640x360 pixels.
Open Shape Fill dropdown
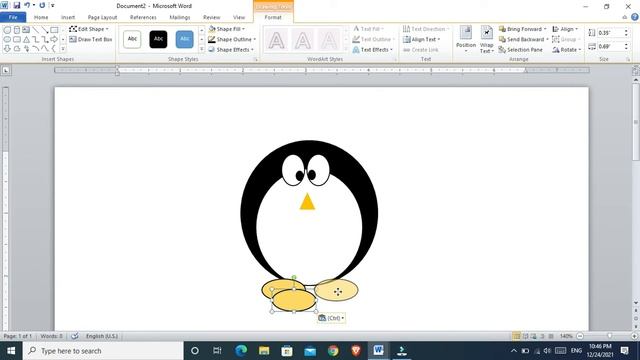227,29
